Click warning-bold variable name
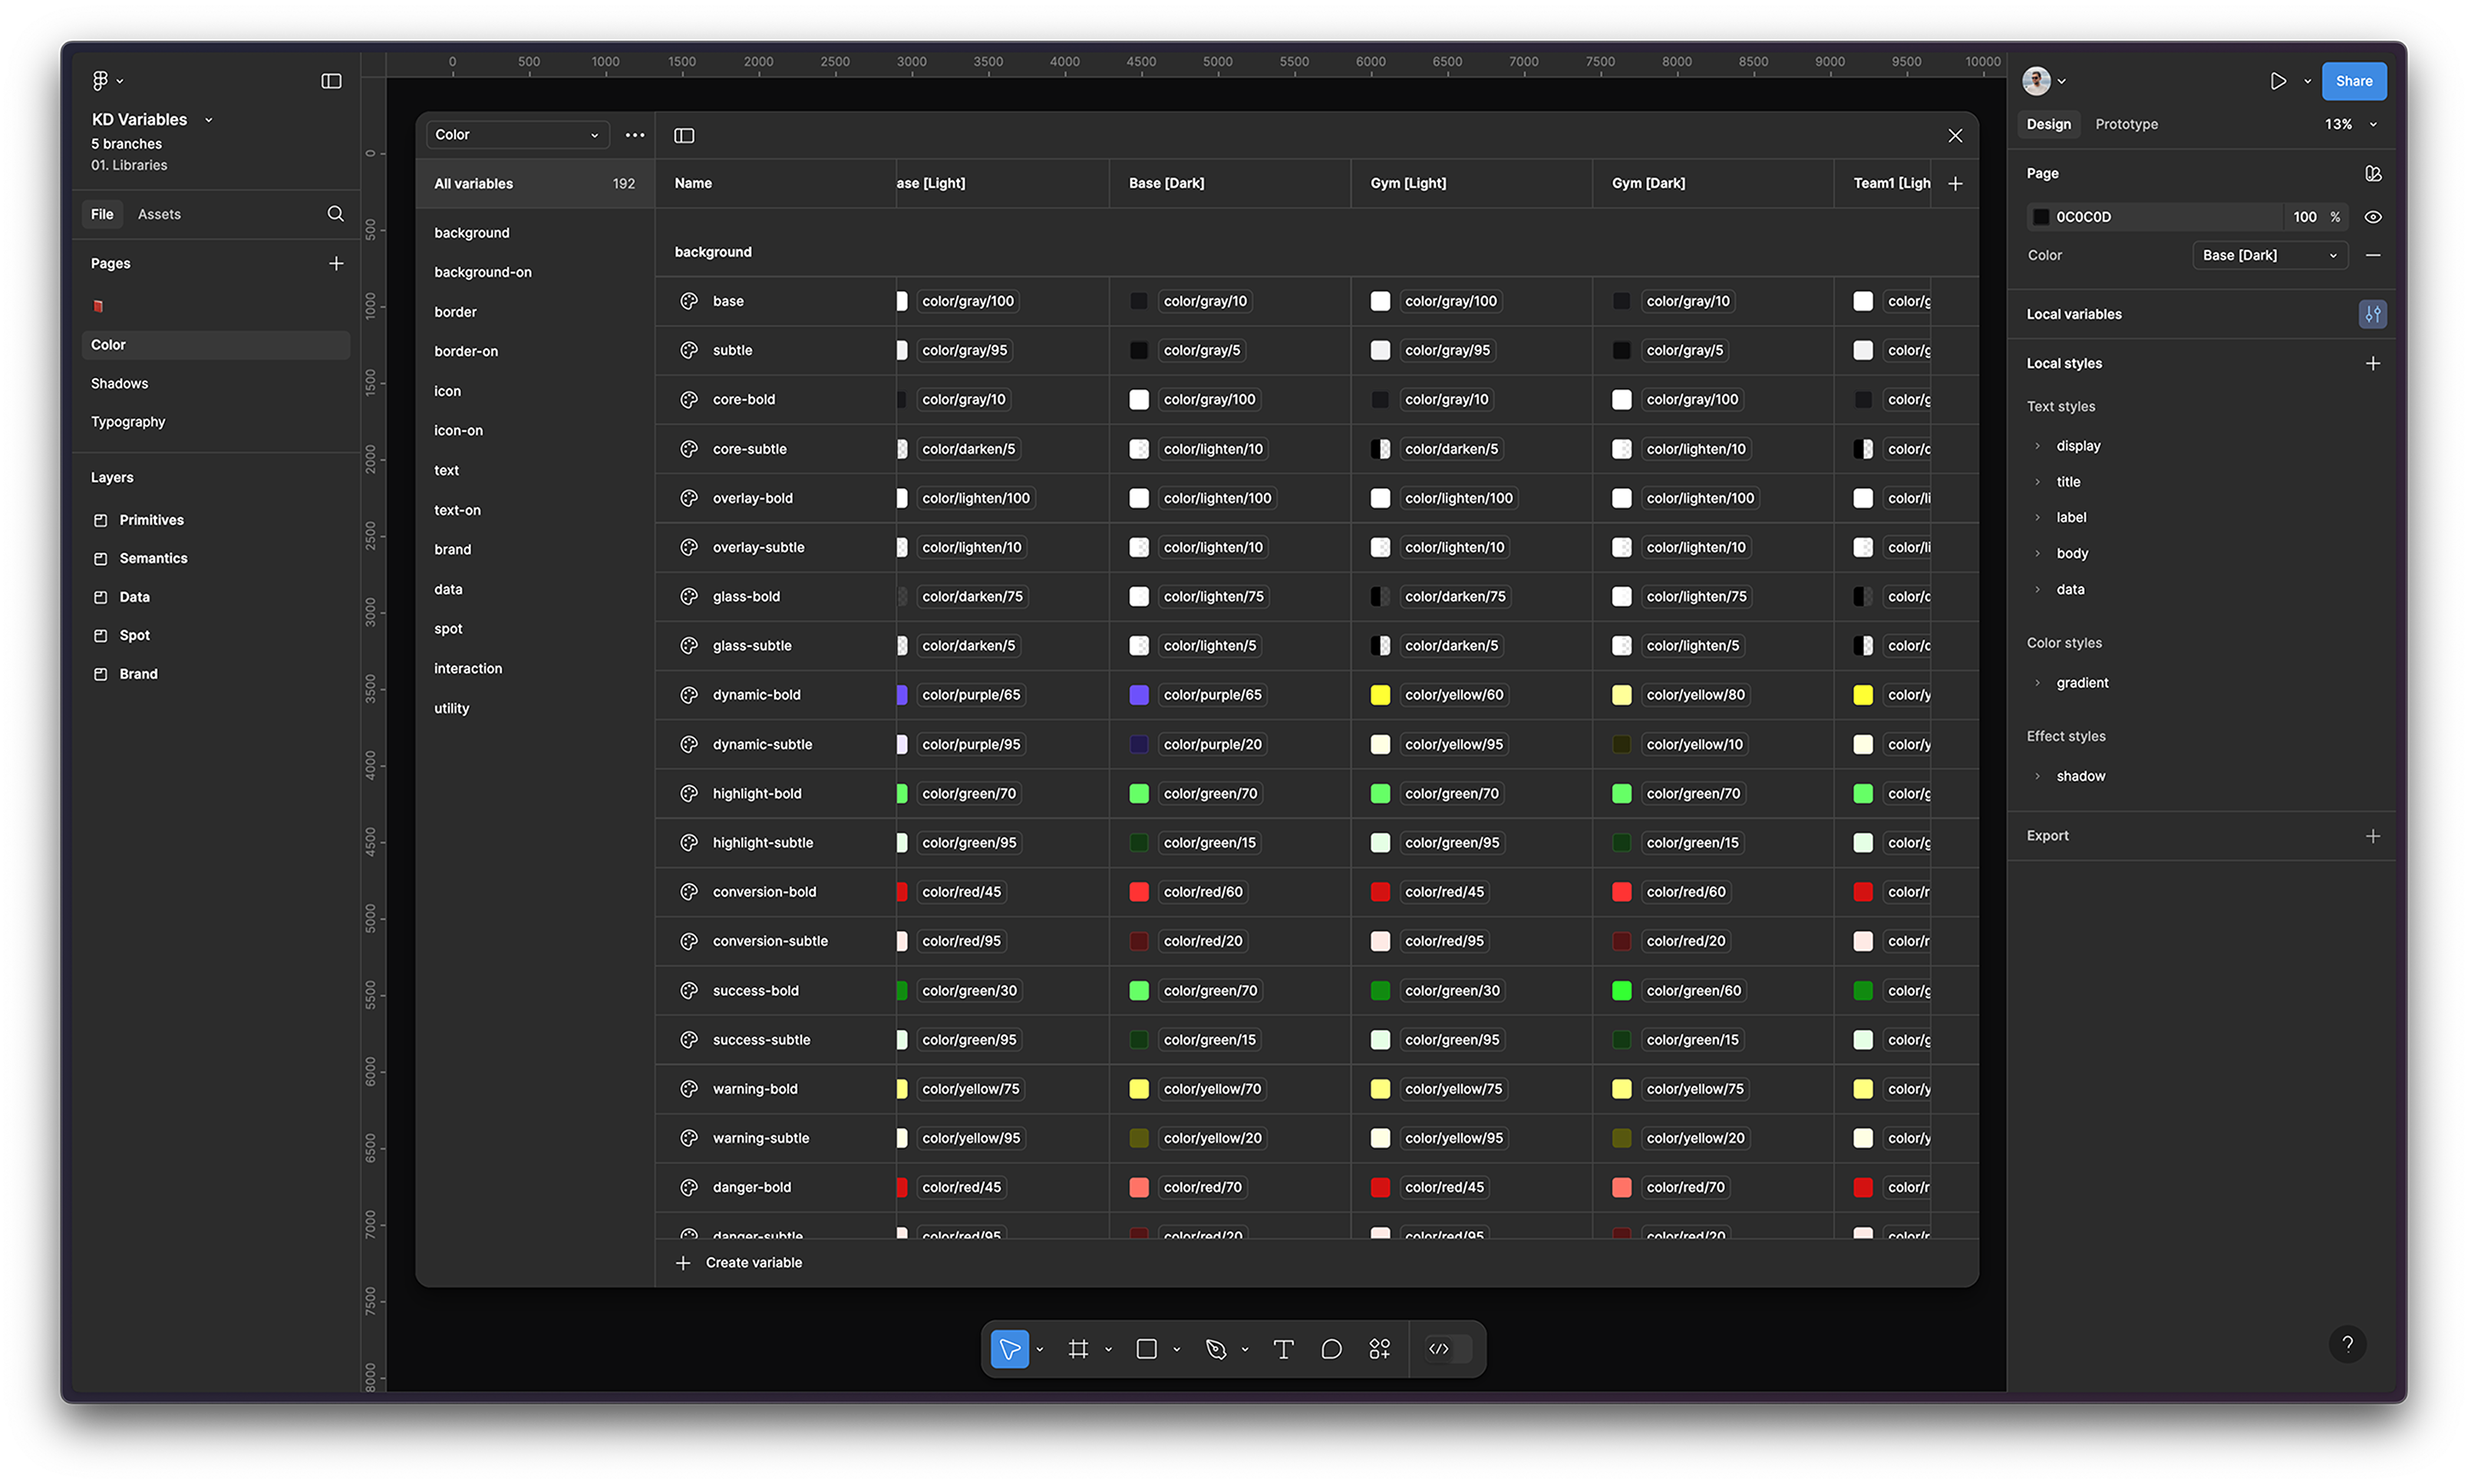Viewport: 2468px width, 1484px height. pyautogui.click(x=755, y=1089)
